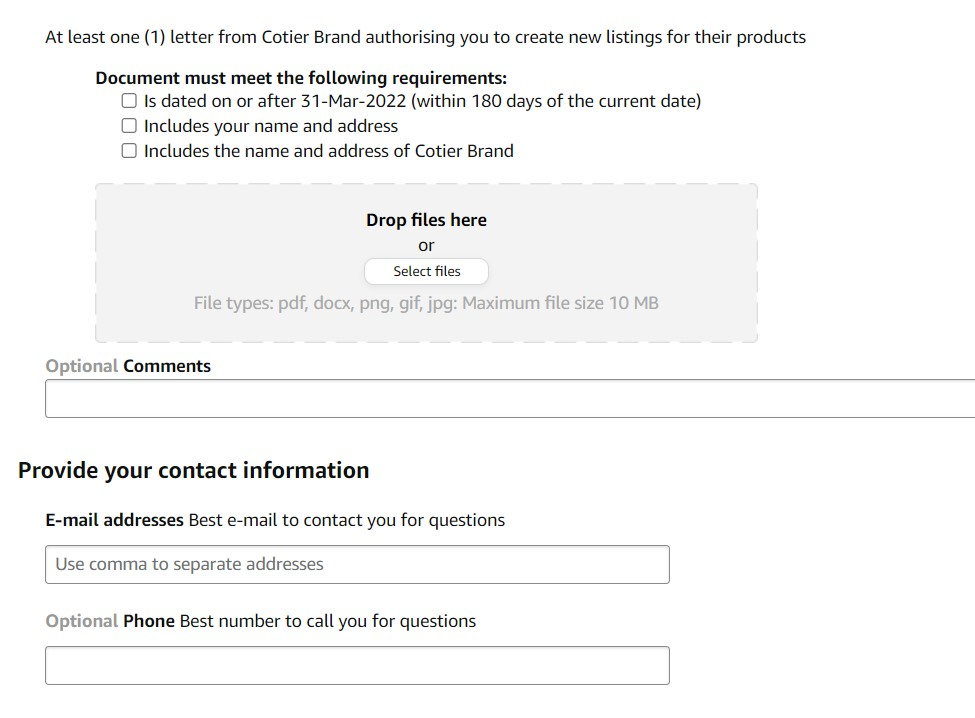
Task: Tick the 'Includes your name and address' checkbox
Action: click(x=129, y=126)
